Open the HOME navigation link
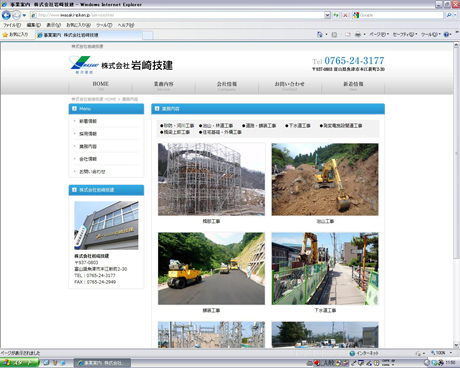The height and width of the screenshot is (368, 460). [100, 86]
